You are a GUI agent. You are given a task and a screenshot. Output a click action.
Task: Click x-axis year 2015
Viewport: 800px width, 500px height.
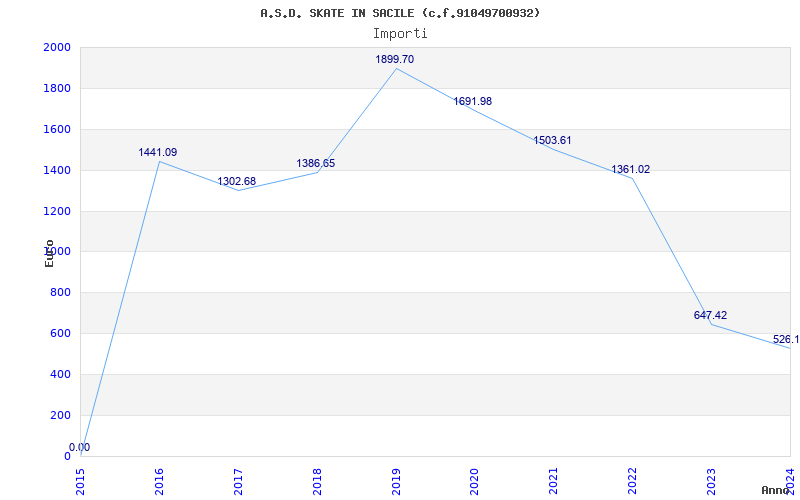coord(80,481)
